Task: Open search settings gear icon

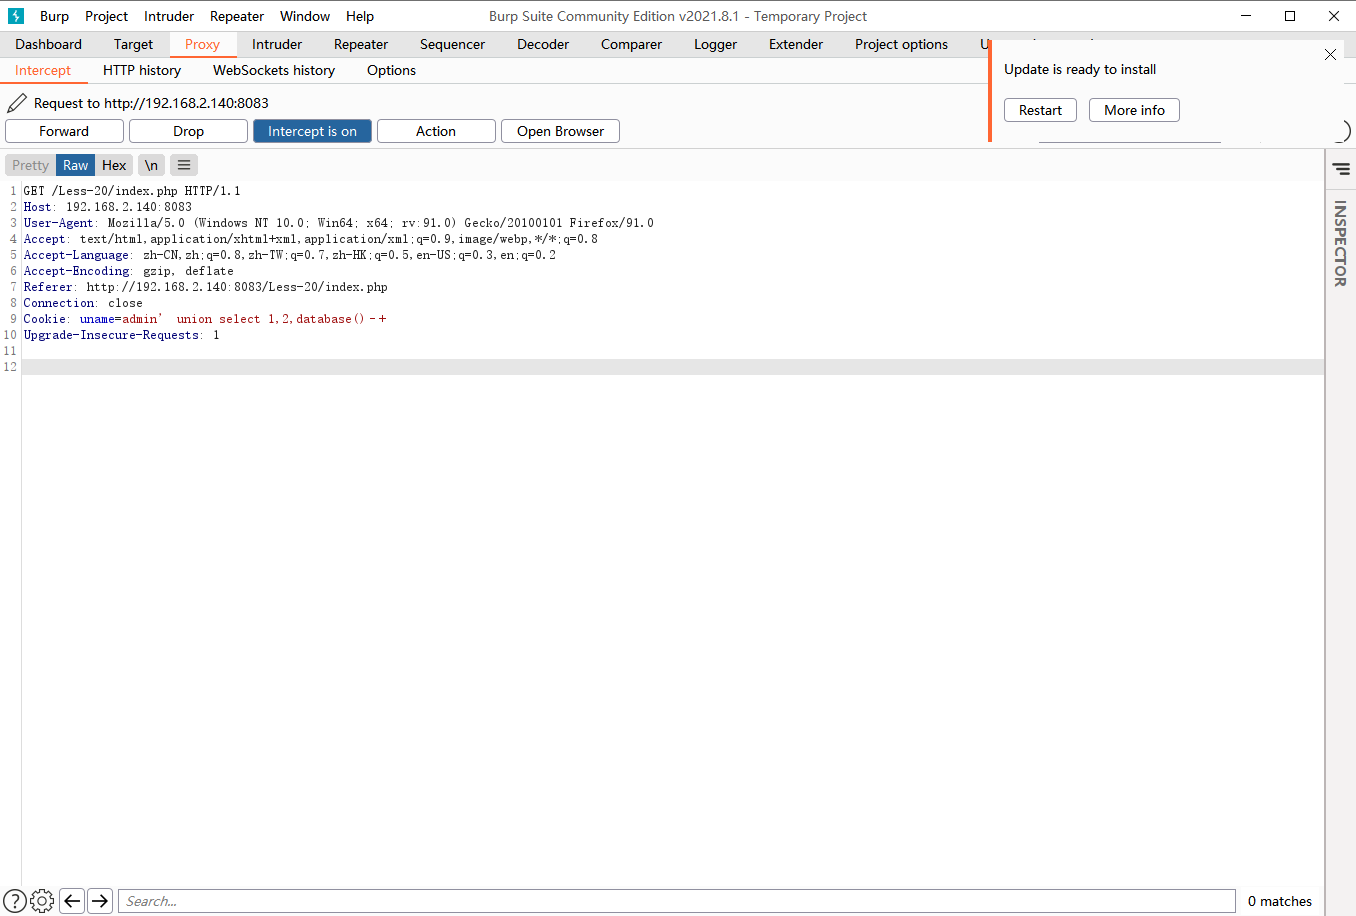Action: [42, 901]
